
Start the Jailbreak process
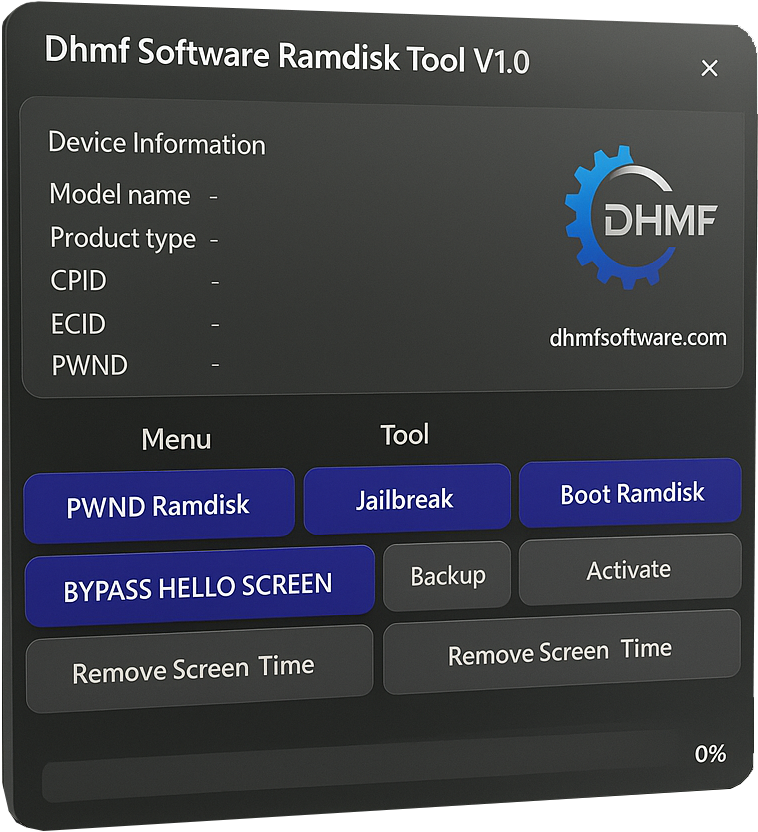click(x=405, y=500)
